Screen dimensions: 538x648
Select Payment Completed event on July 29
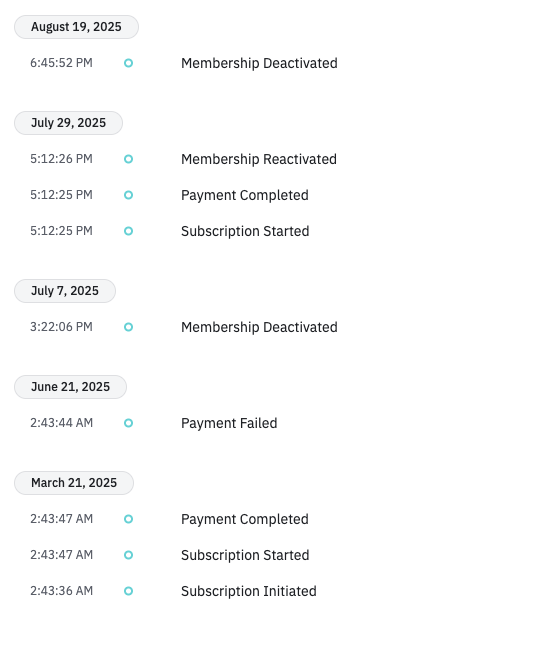tap(245, 195)
